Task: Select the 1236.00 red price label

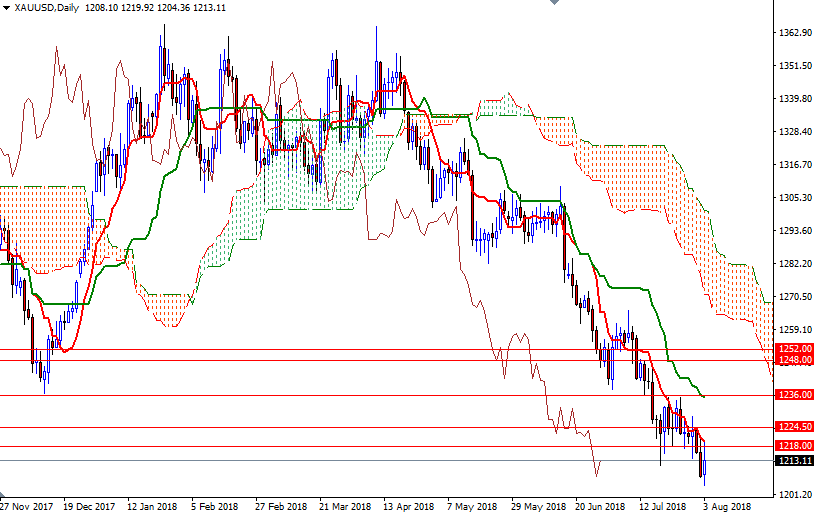Action: [x=794, y=395]
